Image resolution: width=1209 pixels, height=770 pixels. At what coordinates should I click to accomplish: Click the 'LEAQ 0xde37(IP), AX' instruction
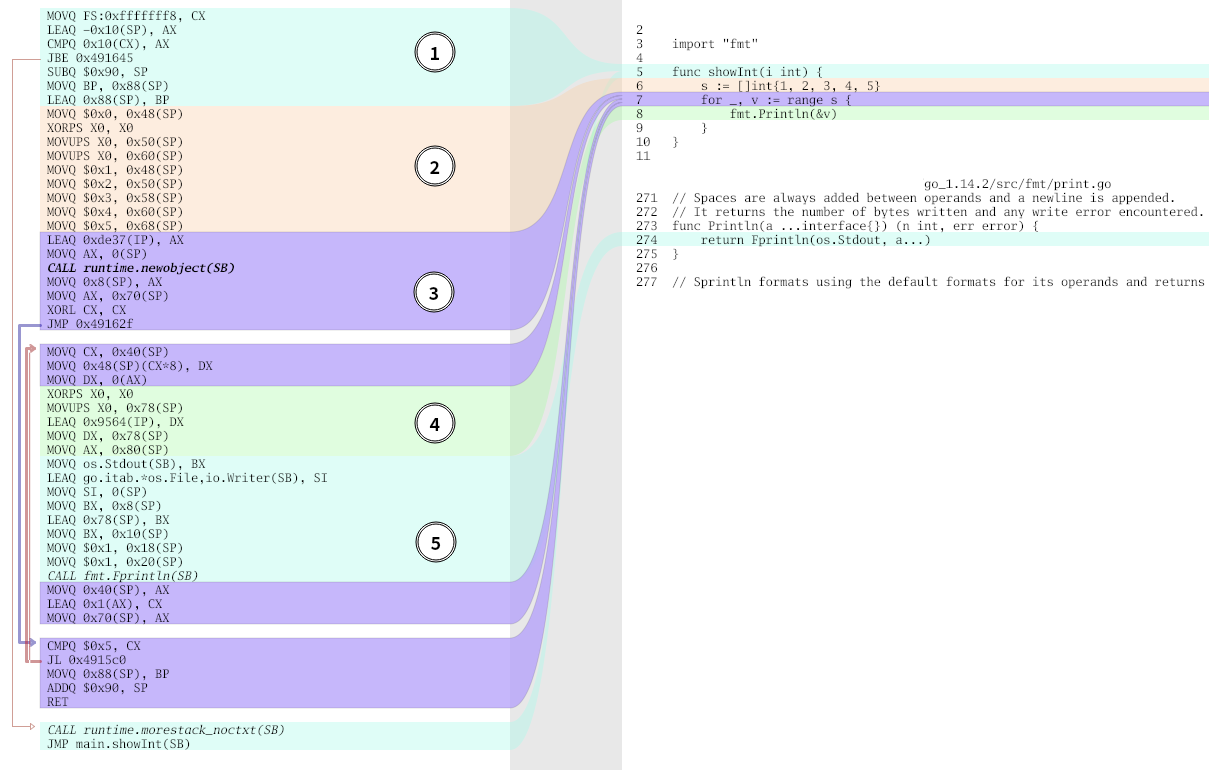[115, 240]
